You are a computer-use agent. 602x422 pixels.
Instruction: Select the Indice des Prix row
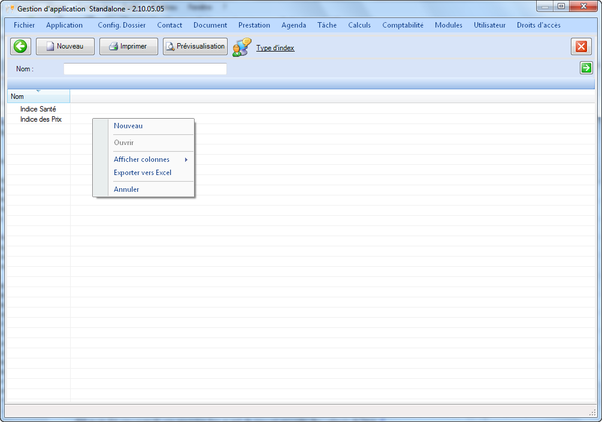click(x=41, y=119)
